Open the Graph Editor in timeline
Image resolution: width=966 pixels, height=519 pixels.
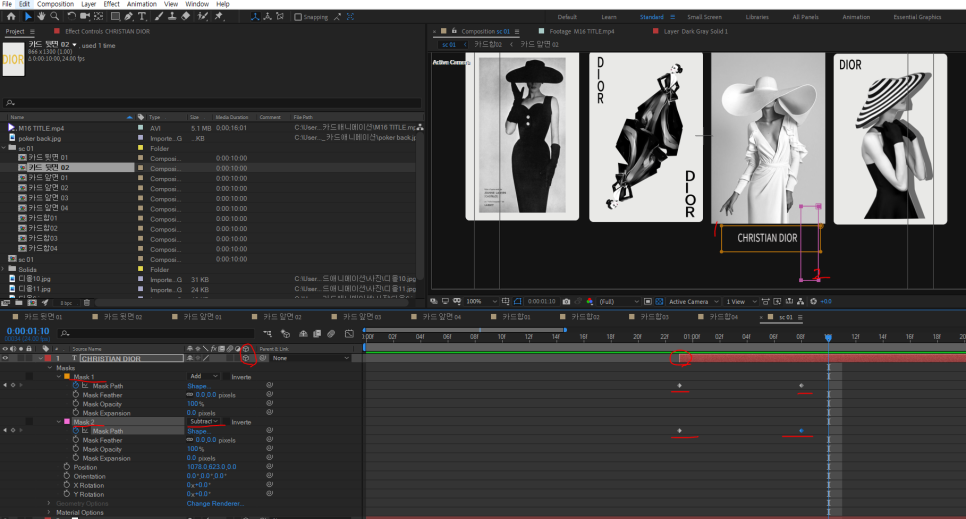point(349,333)
